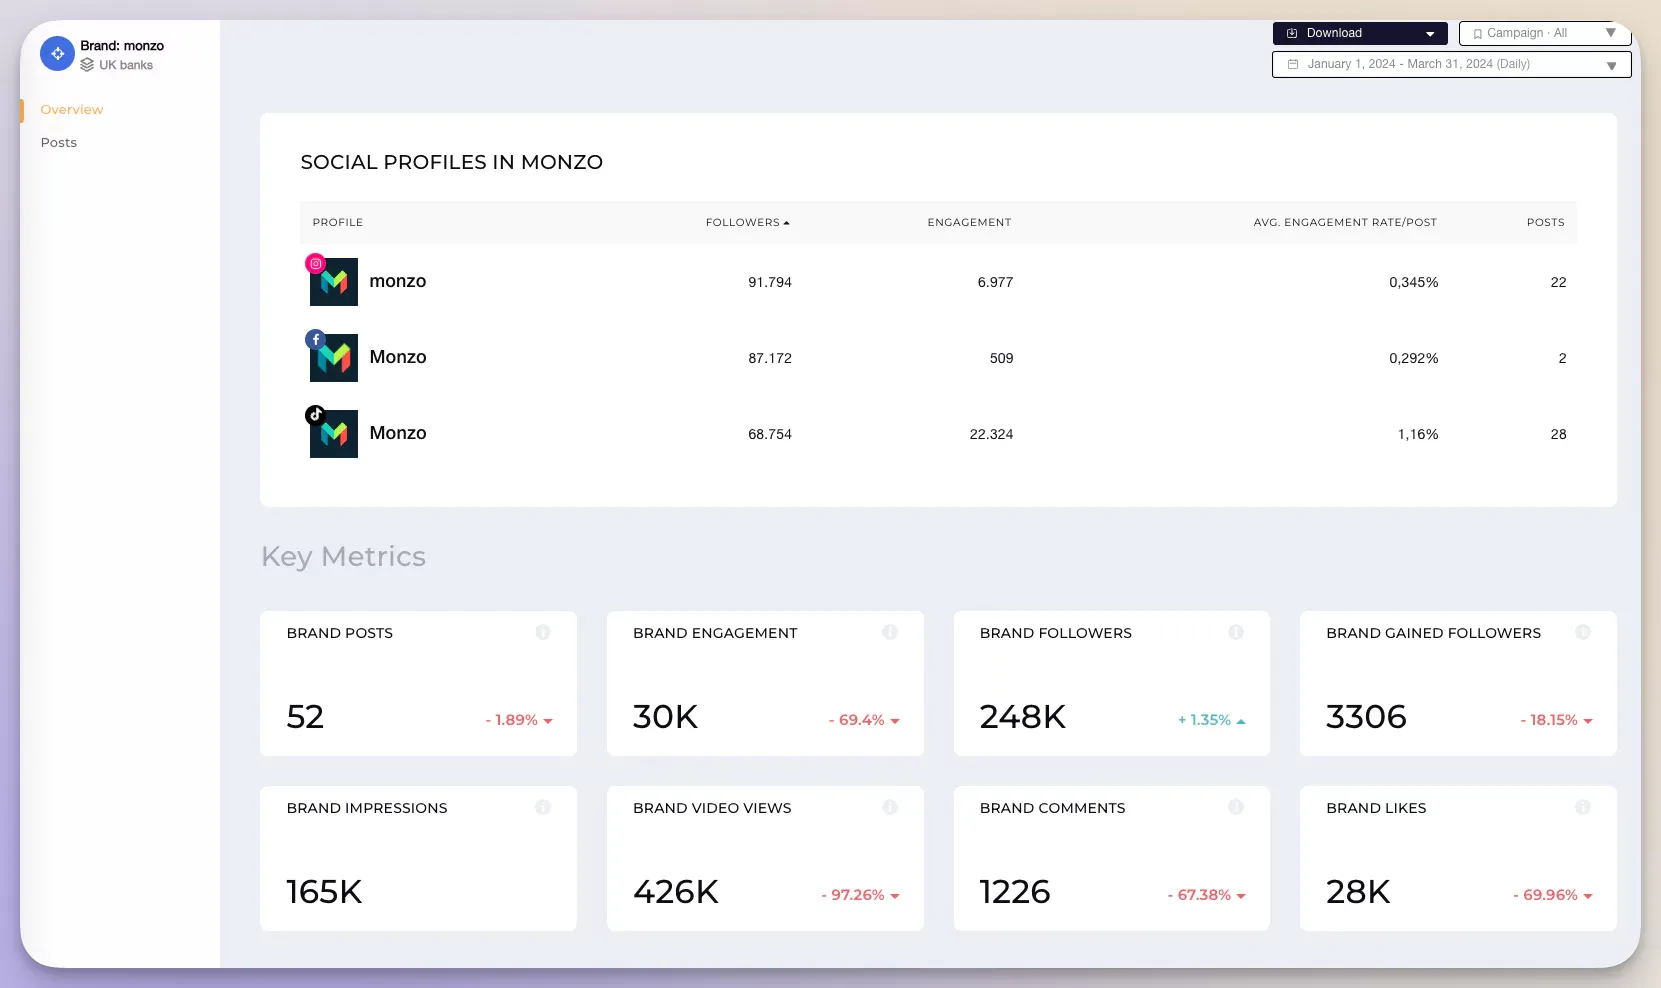
Task: Sort table by Profile column
Action: [338, 222]
